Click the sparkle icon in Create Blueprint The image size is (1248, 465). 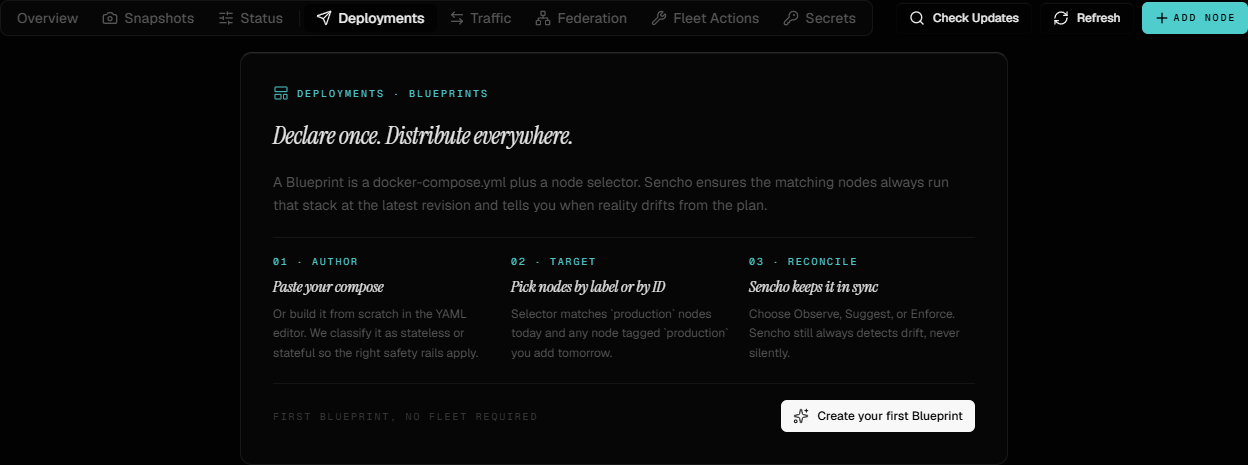(x=801, y=416)
